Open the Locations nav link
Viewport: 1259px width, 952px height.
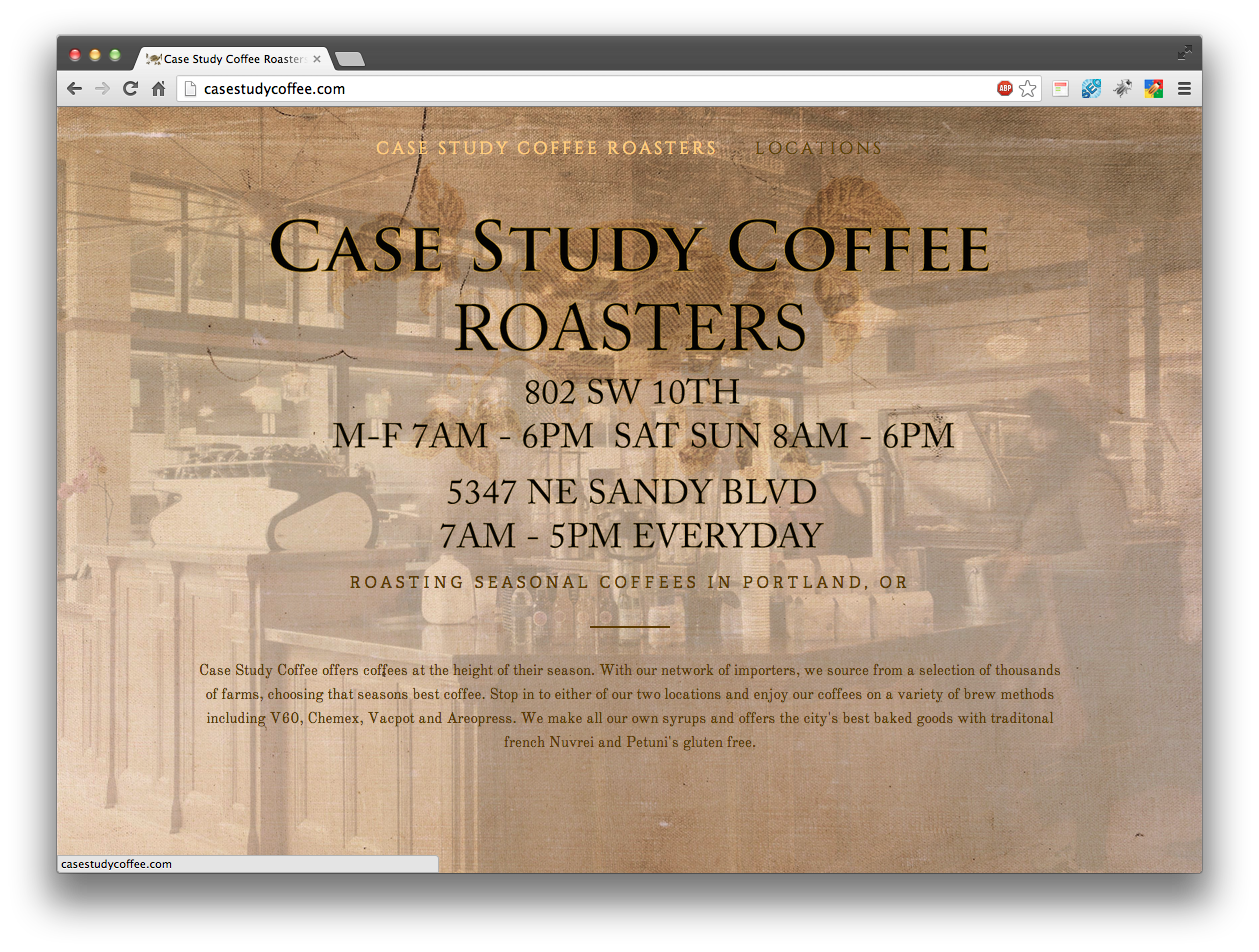819,148
